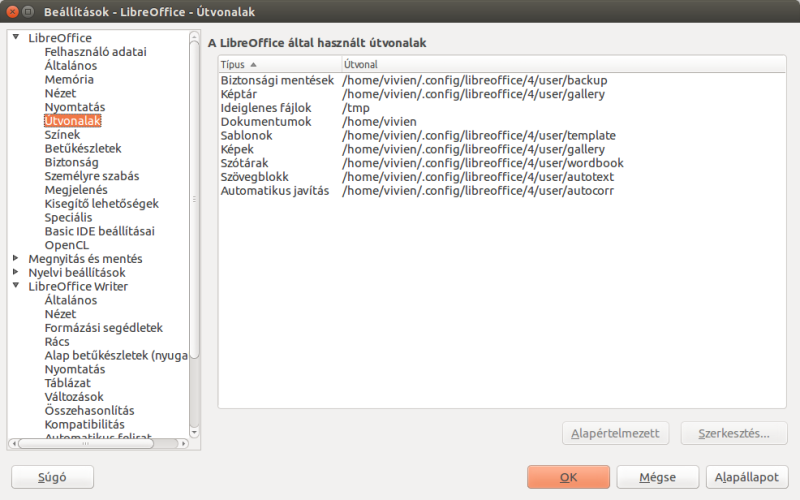800x500 pixels.
Task: Open the Speciális settings page
Action: 68,217
